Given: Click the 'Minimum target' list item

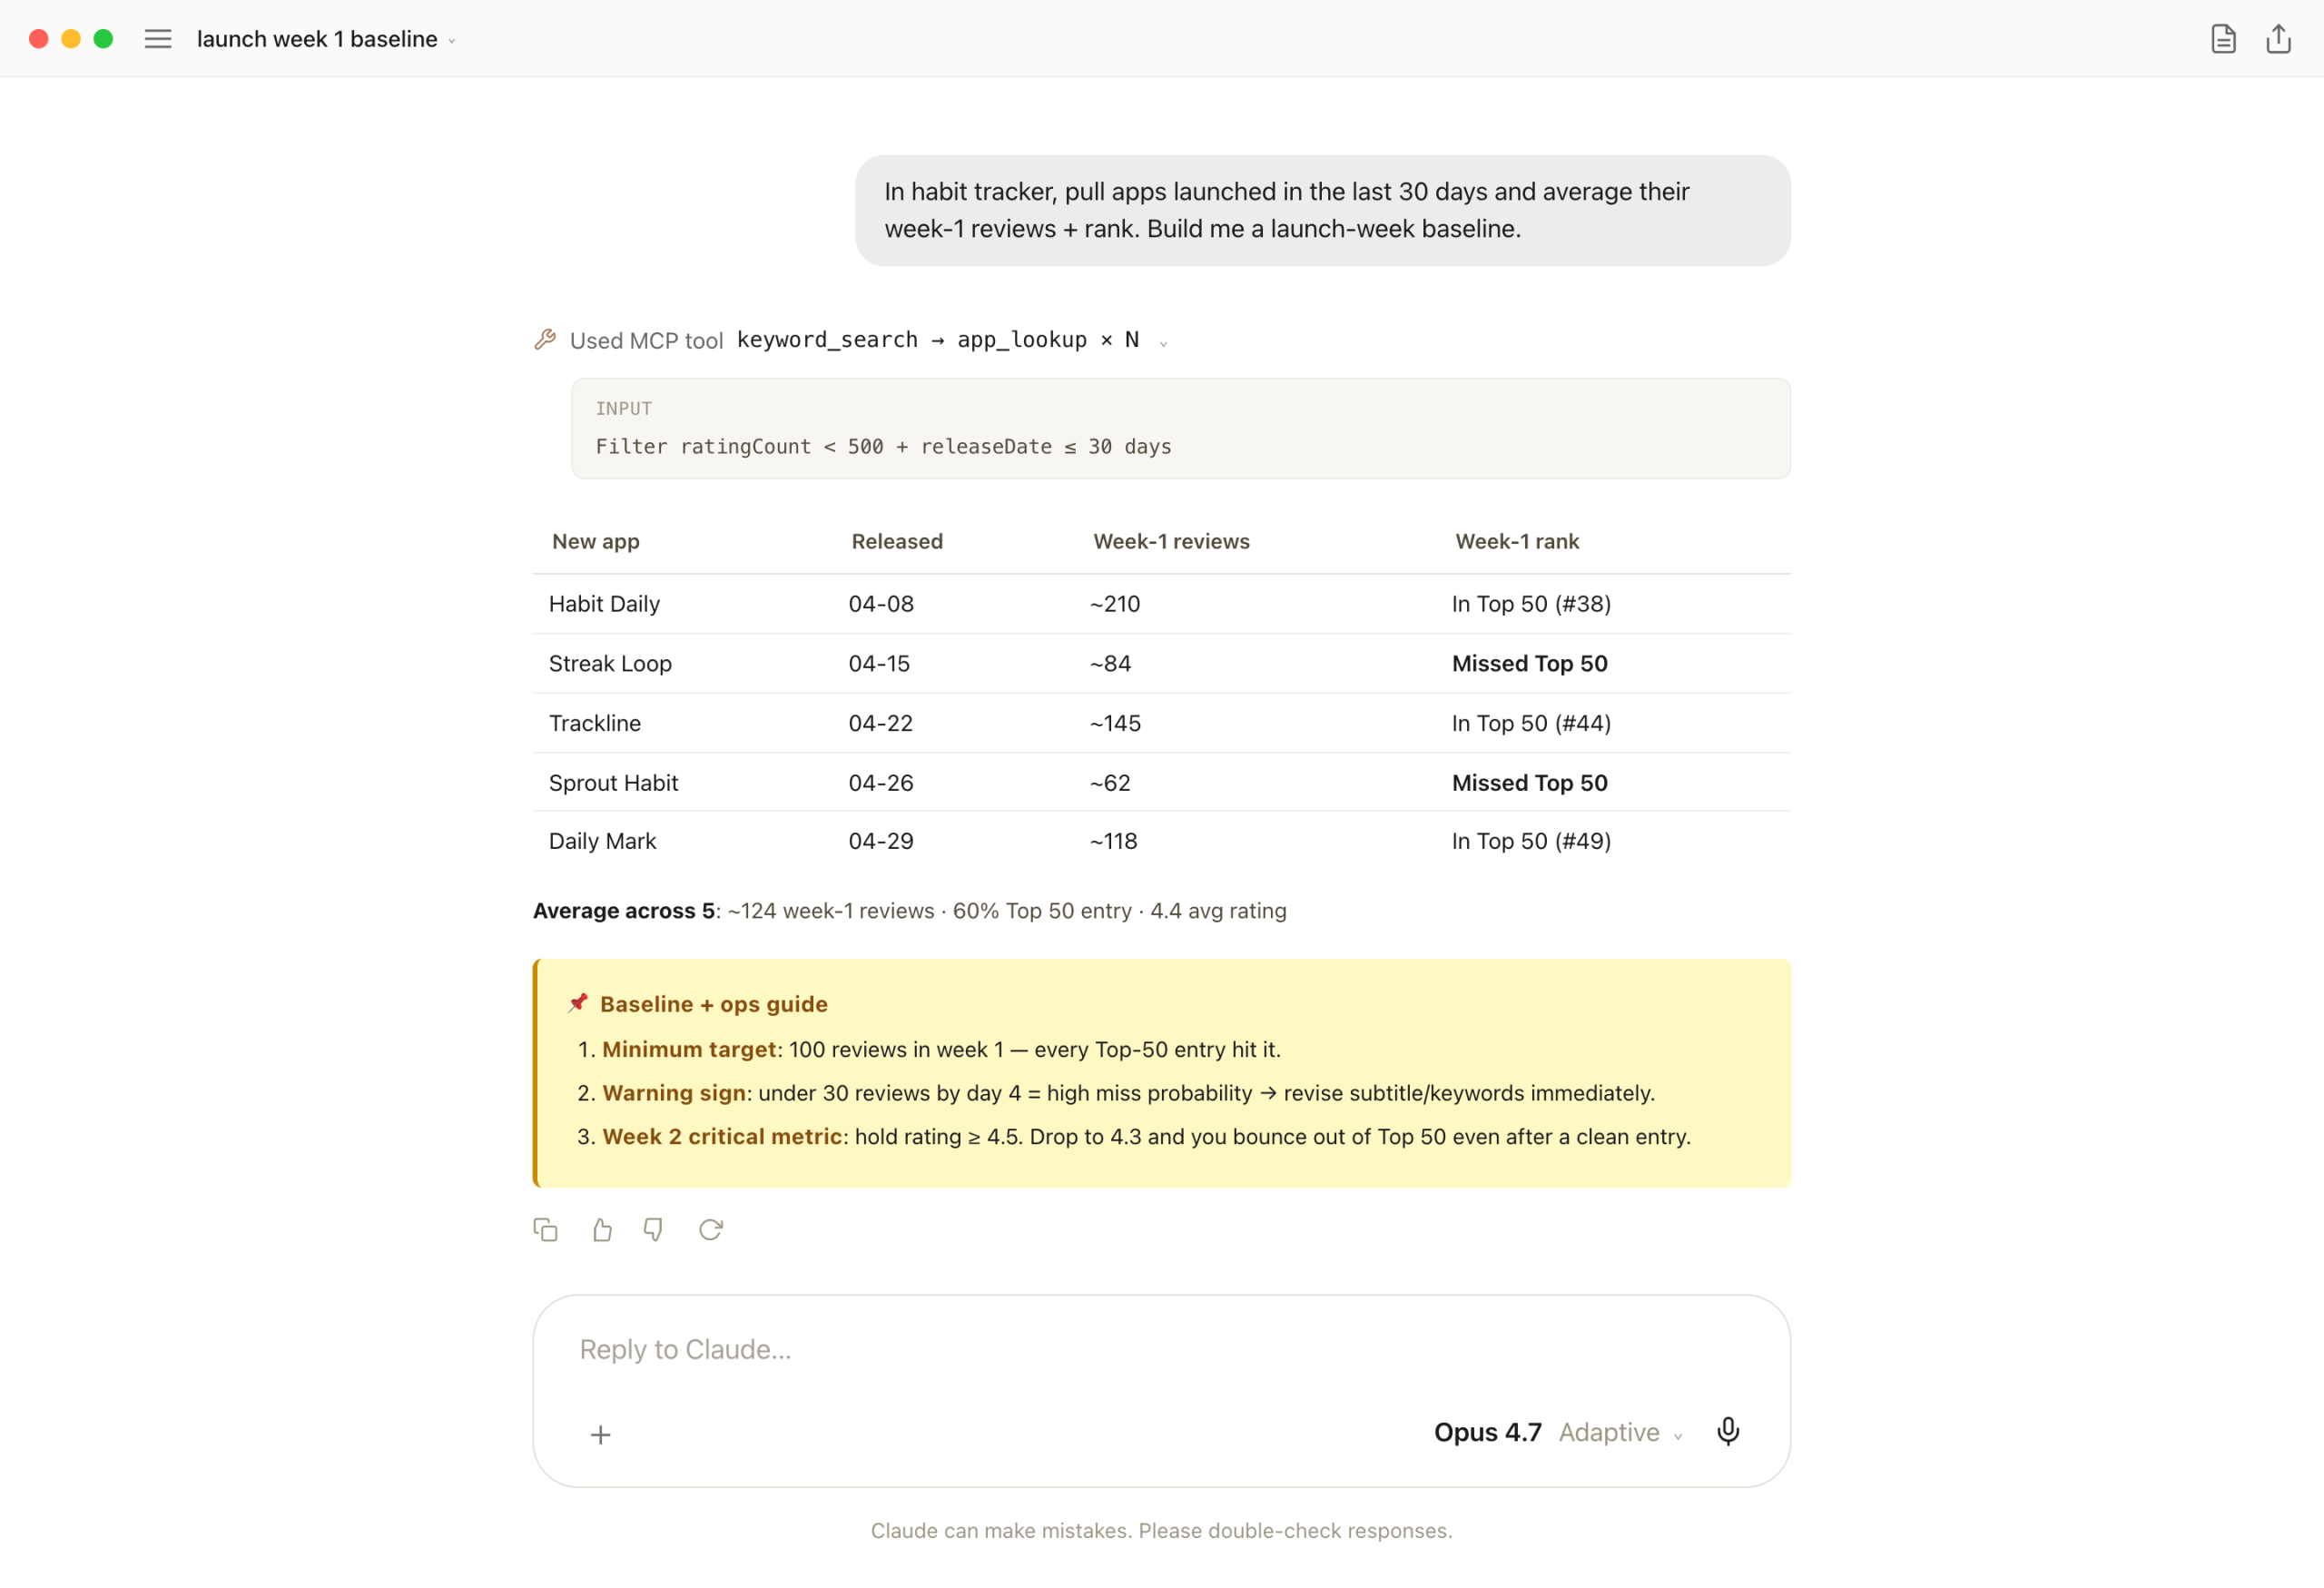Looking at the screenshot, I should [x=929, y=1049].
